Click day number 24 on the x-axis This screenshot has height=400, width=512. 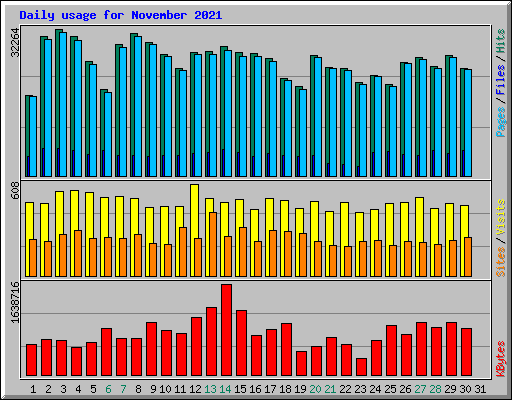(x=375, y=389)
